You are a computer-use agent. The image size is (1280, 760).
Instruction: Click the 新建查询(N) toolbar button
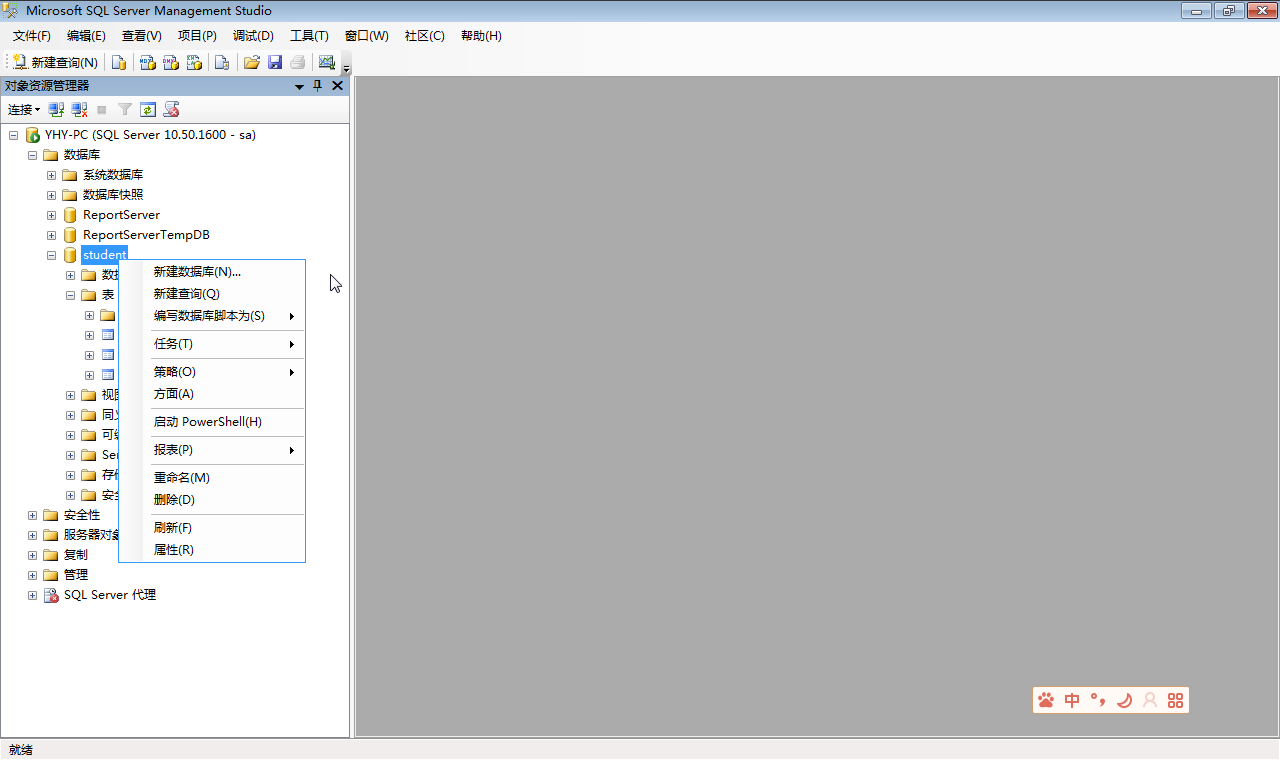(x=55, y=62)
